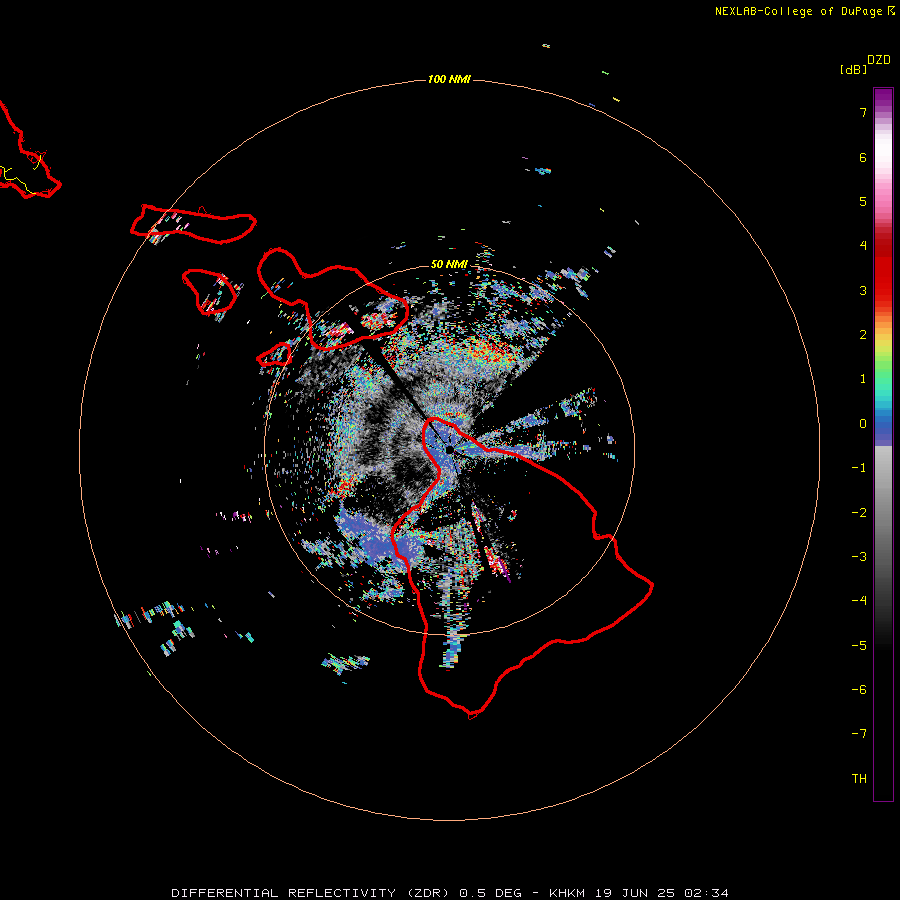Click the DIFFERENTIAL REFLECTIVITY (ZDR) title text

pos(310,893)
